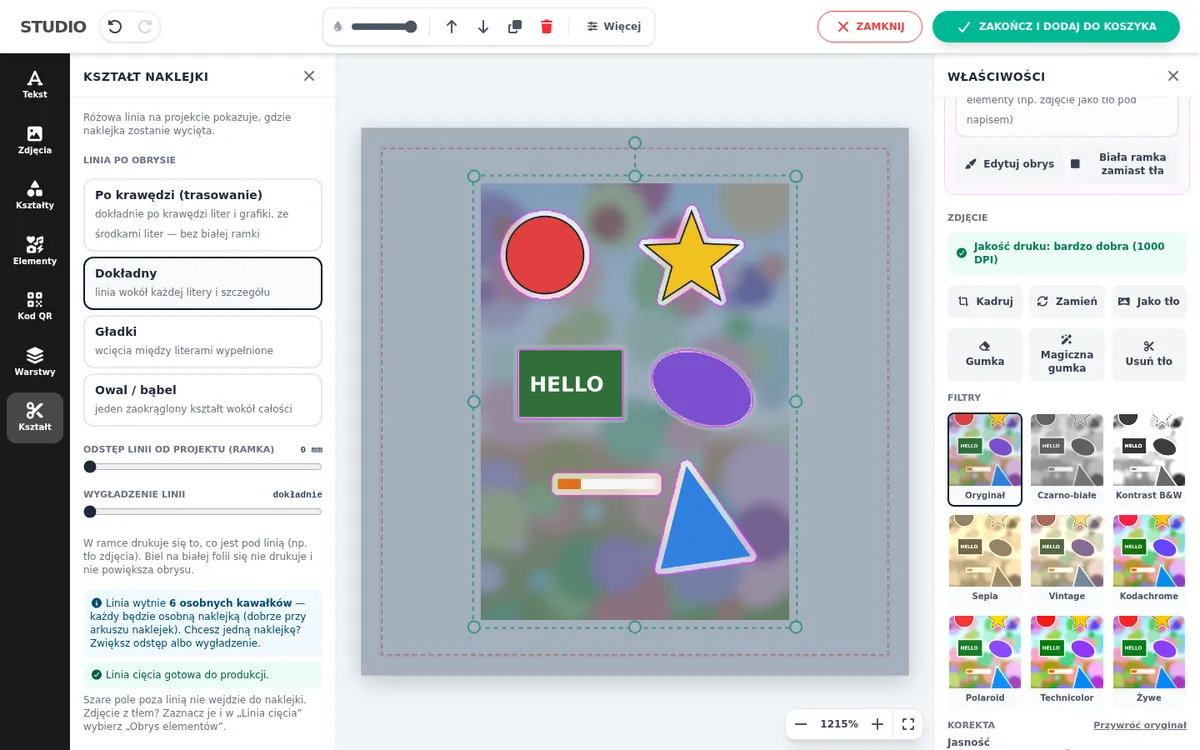
Task: Apply the Czarno-białe filter thumbnail
Action: coord(1067,458)
